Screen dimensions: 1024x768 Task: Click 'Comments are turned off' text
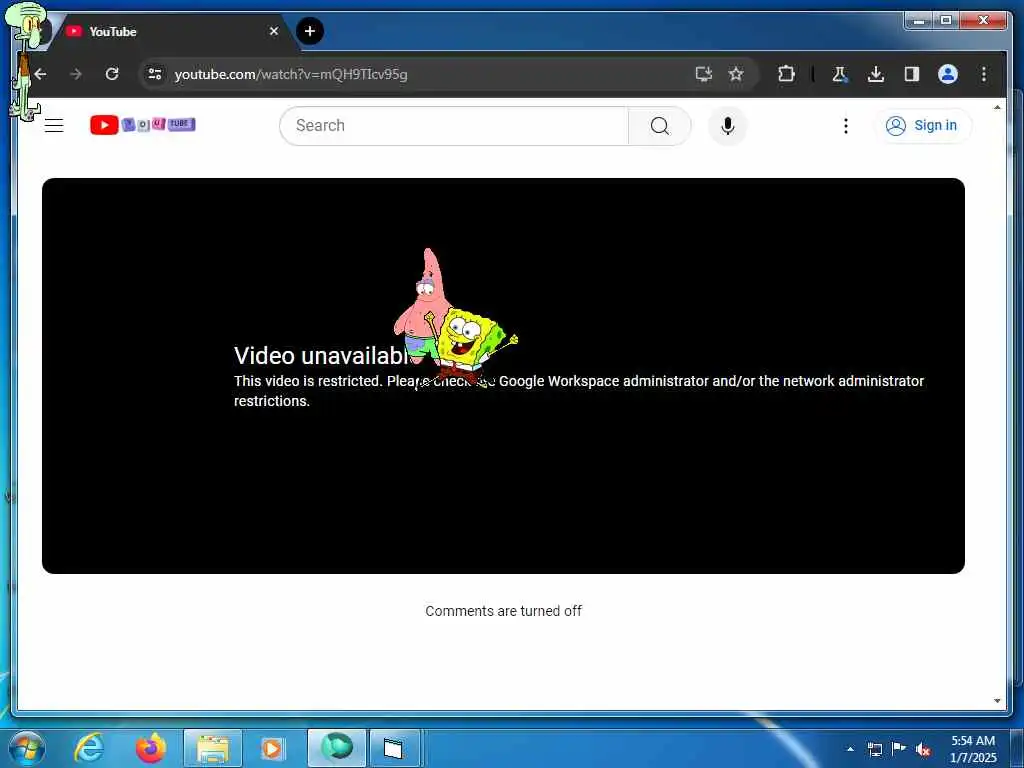[504, 611]
